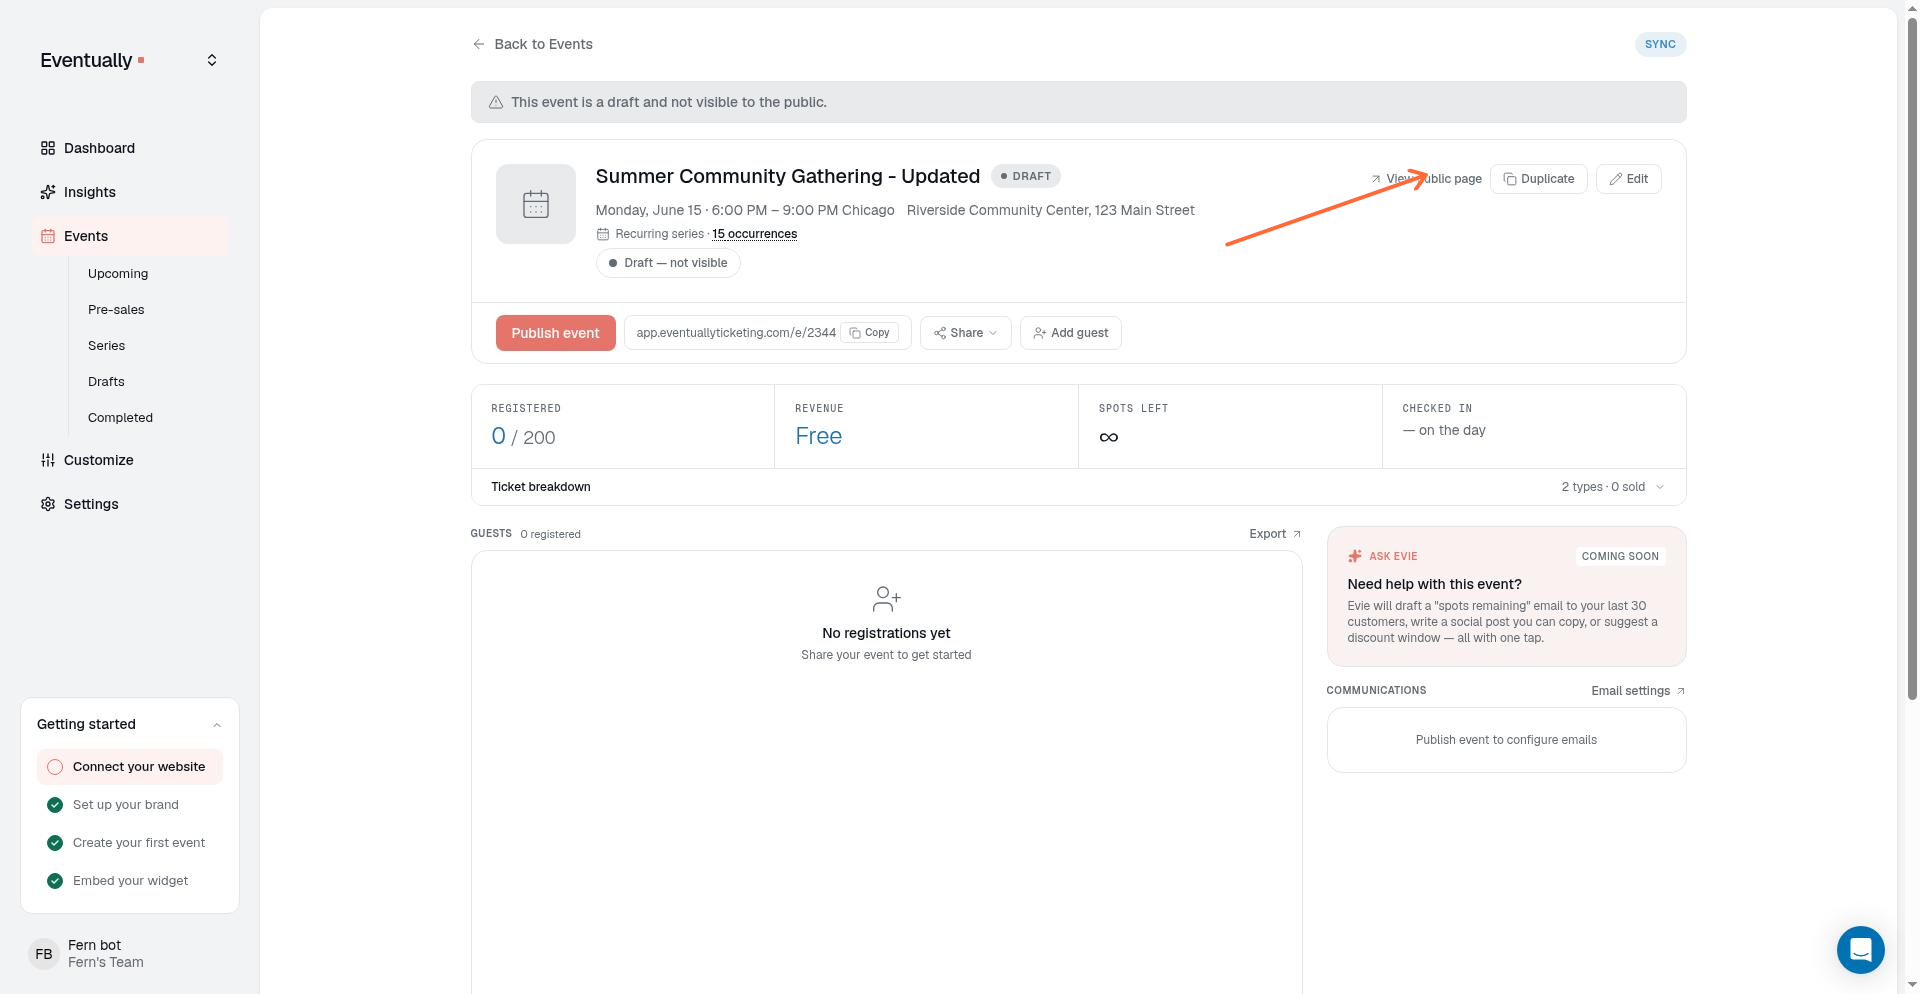Click the COMING SOON badge
This screenshot has width=1920, height=994.
coord(1620,556)
